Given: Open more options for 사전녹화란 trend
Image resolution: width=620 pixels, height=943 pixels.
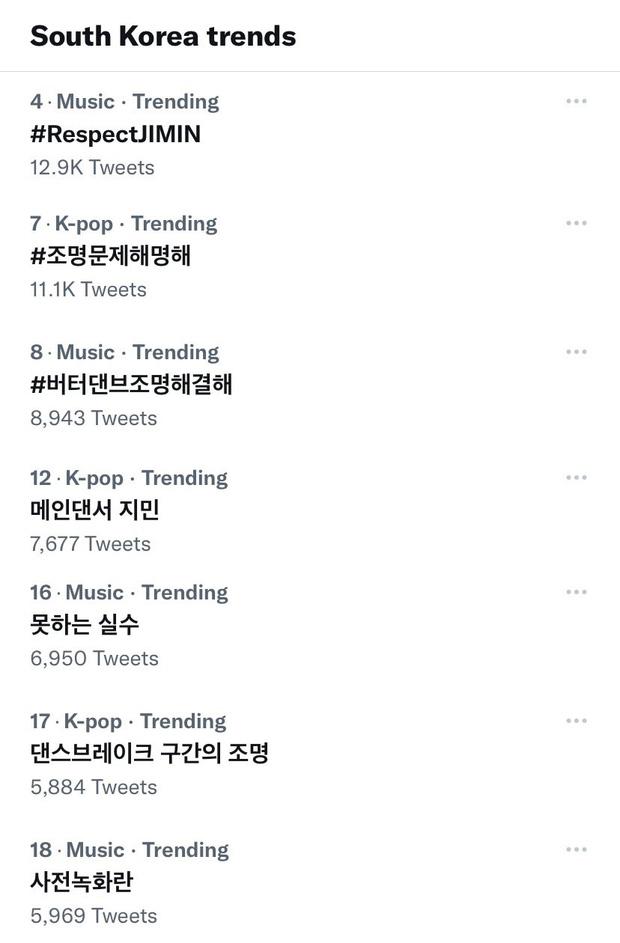Looking at the screenshot, I should pos(576,850).
